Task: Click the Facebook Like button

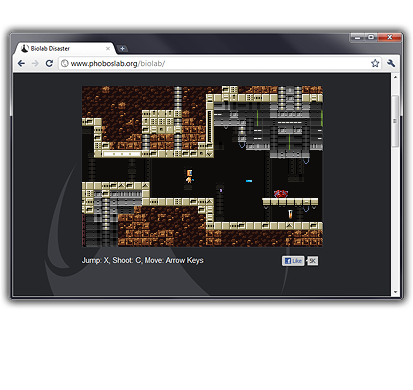Action: coord(293,261)
